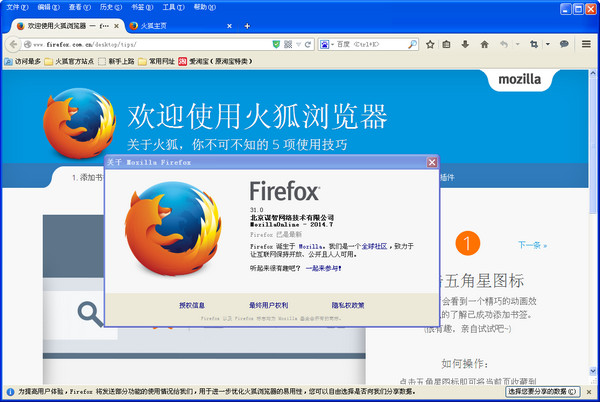Open the 文件 menu
The image size is (600, 402).
pos(17,6)
